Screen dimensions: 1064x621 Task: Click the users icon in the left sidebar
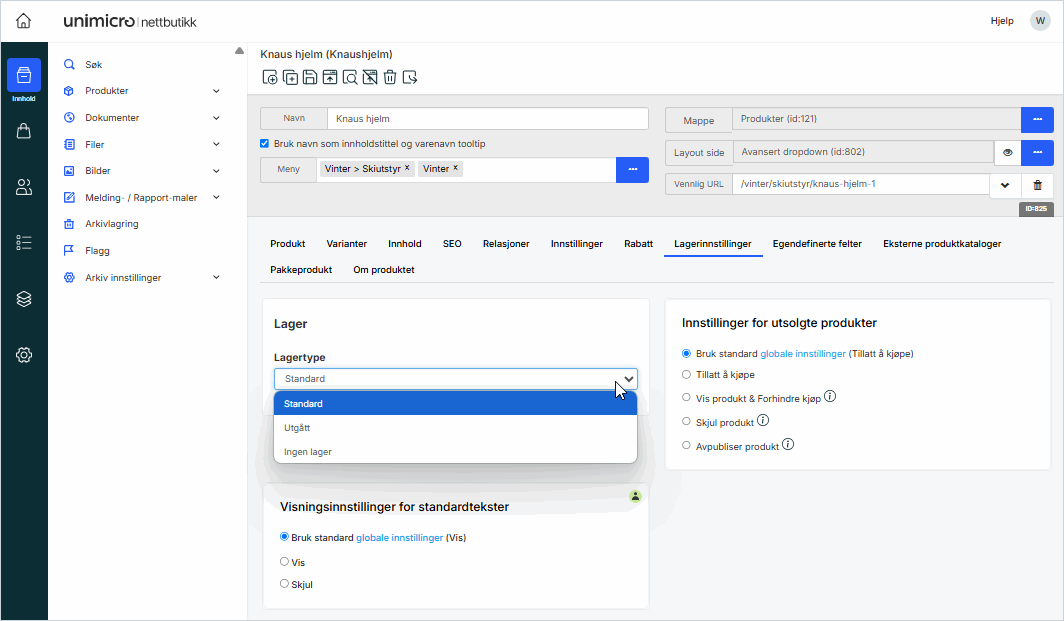pos(23,186)
